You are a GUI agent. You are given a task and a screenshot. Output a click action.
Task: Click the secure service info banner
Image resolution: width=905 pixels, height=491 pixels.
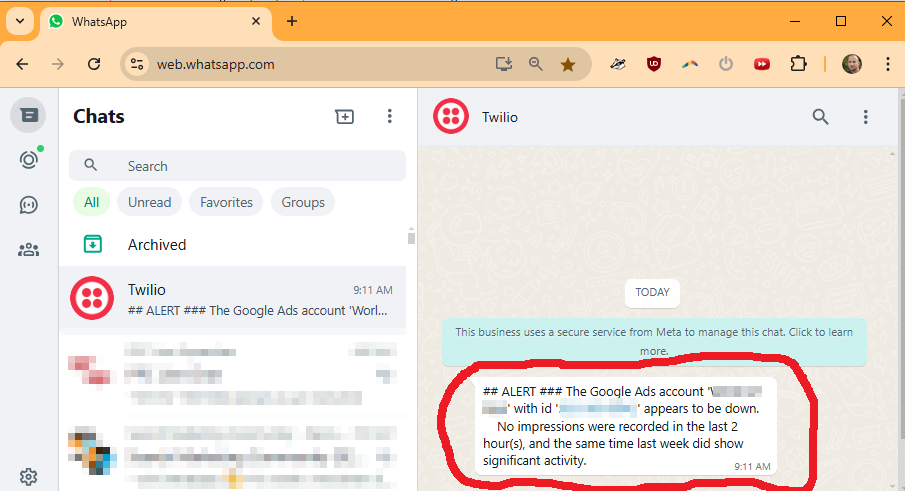pyautogui.click(x=654, y=342)
